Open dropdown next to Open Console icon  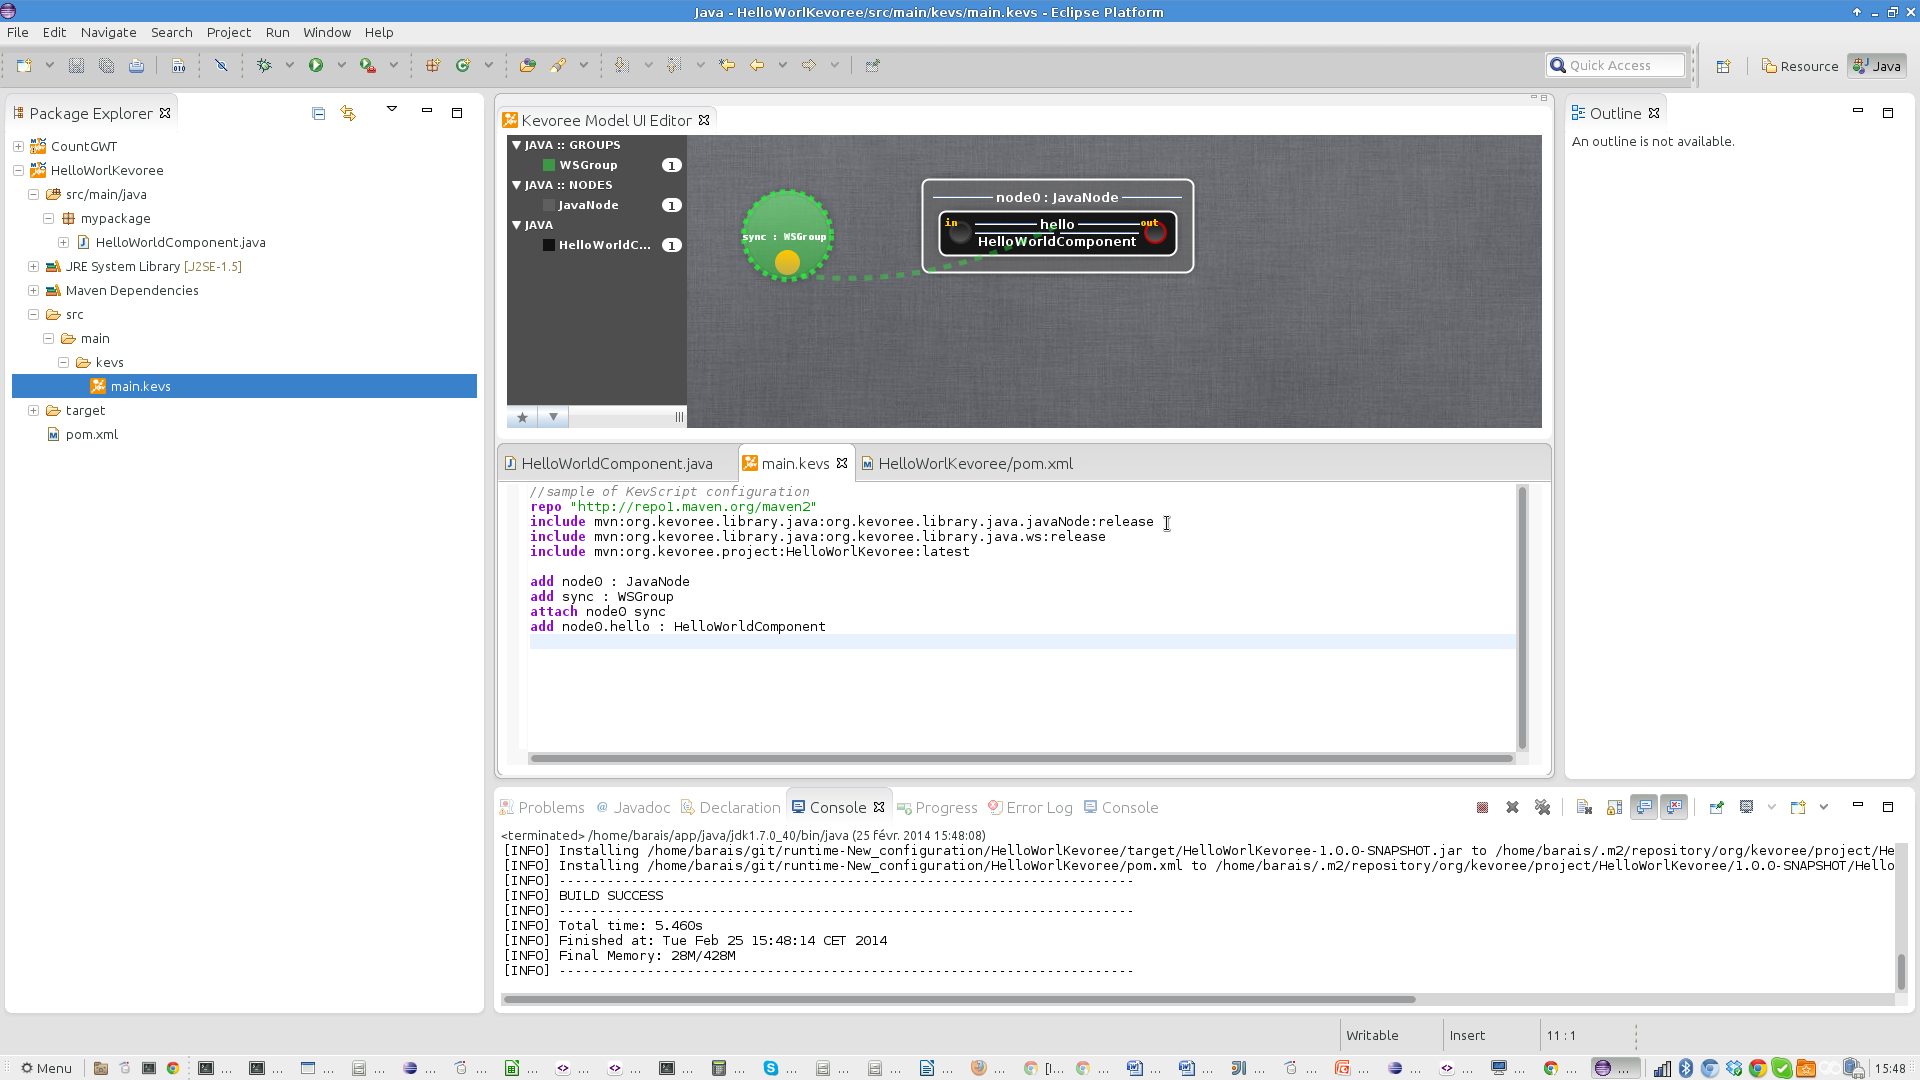tap(1824, 807)
